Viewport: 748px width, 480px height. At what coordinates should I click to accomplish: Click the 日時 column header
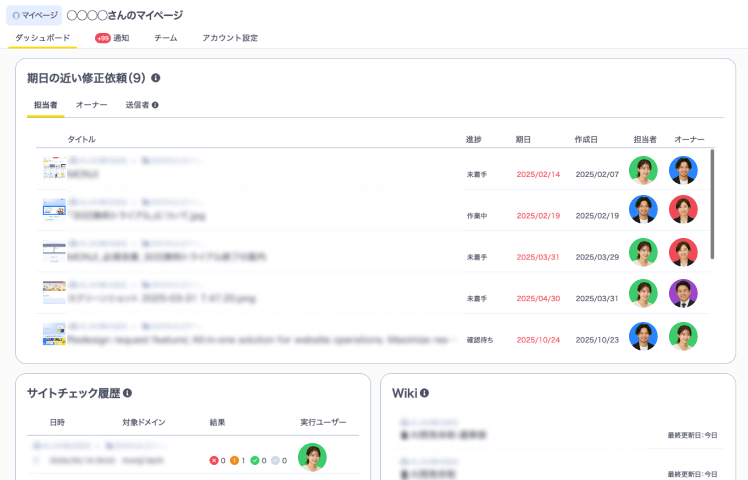coord(57,422)
